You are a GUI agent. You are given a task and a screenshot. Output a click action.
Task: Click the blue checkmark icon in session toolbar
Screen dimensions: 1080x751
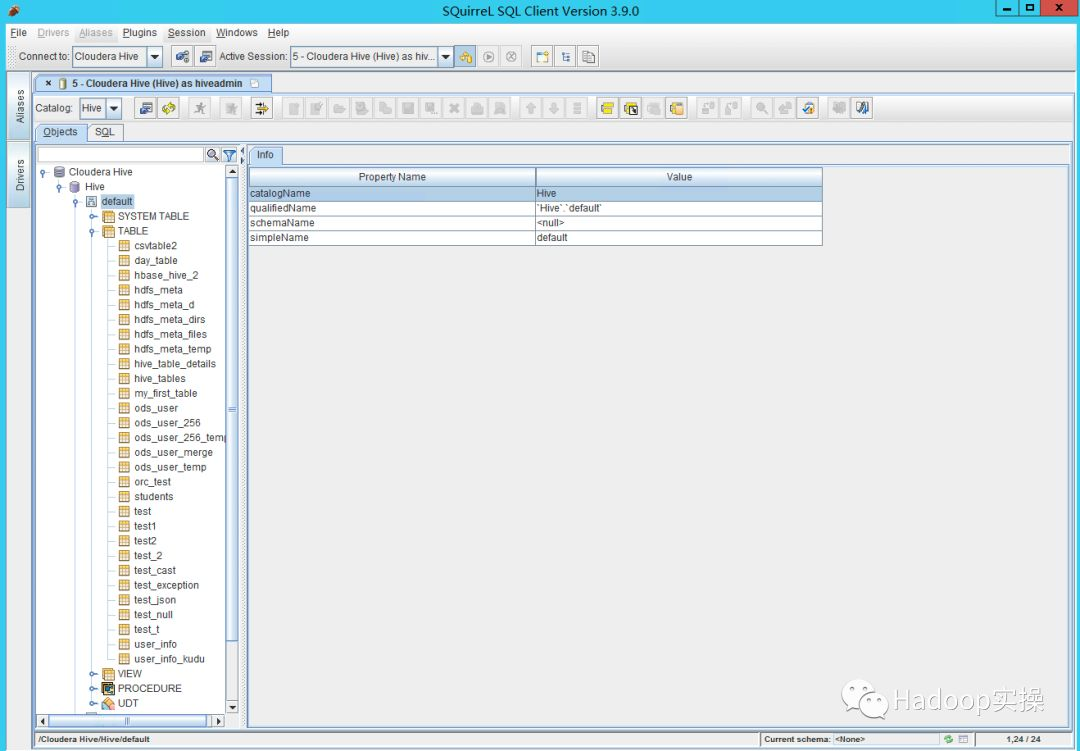point(808,108)
